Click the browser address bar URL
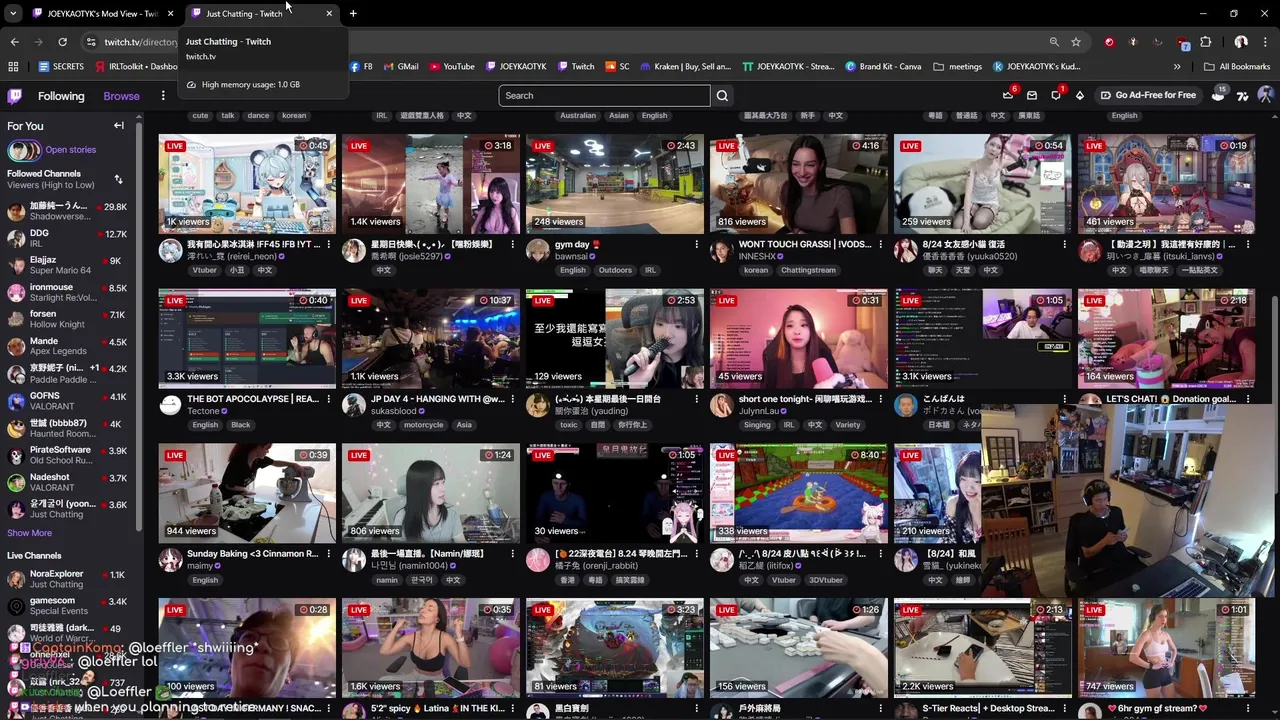This screenshot has width=1280, height=720. tap(141, 42)
